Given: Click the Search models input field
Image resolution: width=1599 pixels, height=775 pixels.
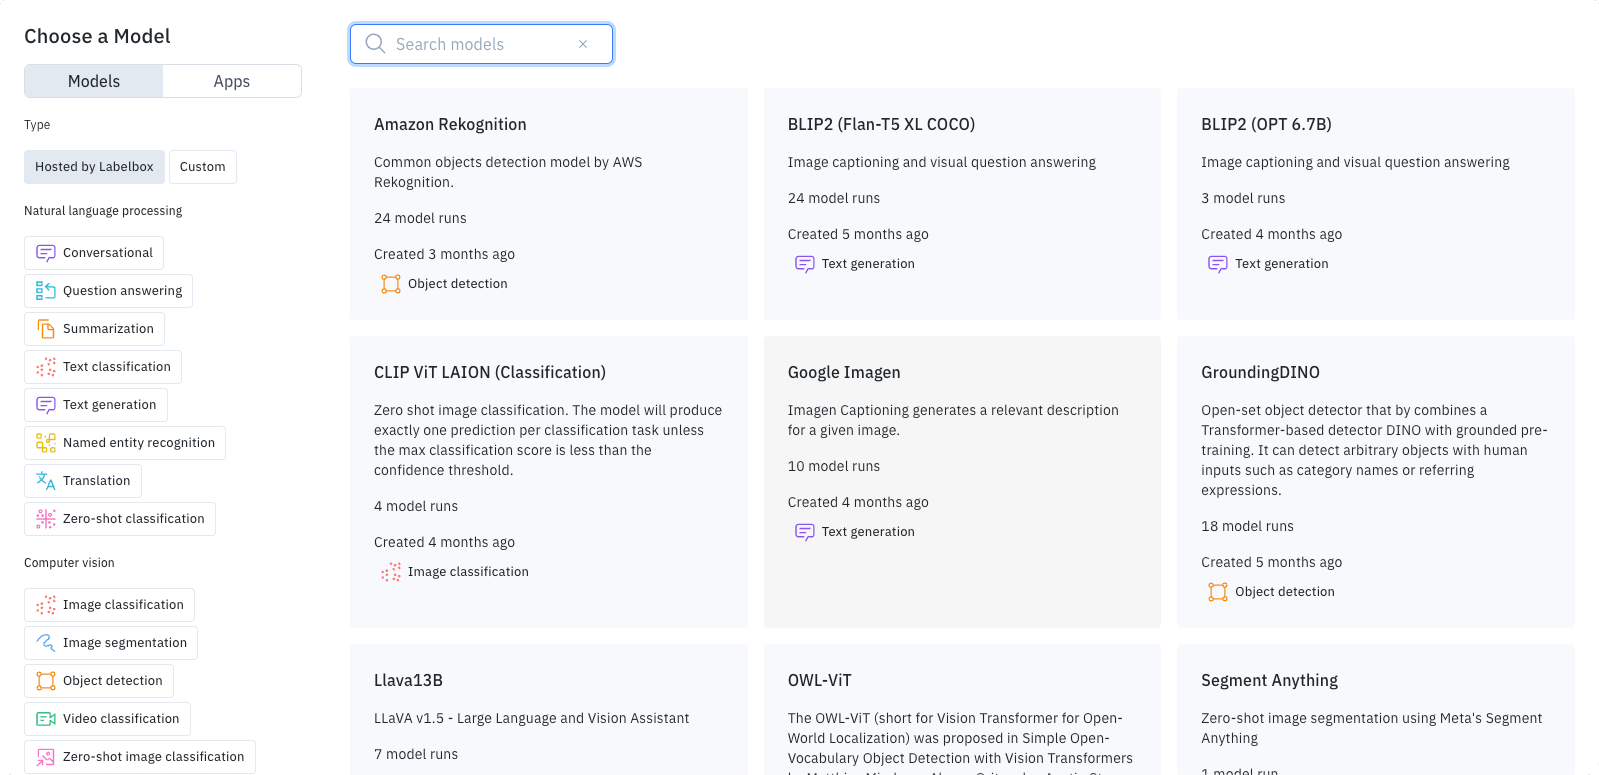Looking at the screenshot, I should click(x=481, y=44).
